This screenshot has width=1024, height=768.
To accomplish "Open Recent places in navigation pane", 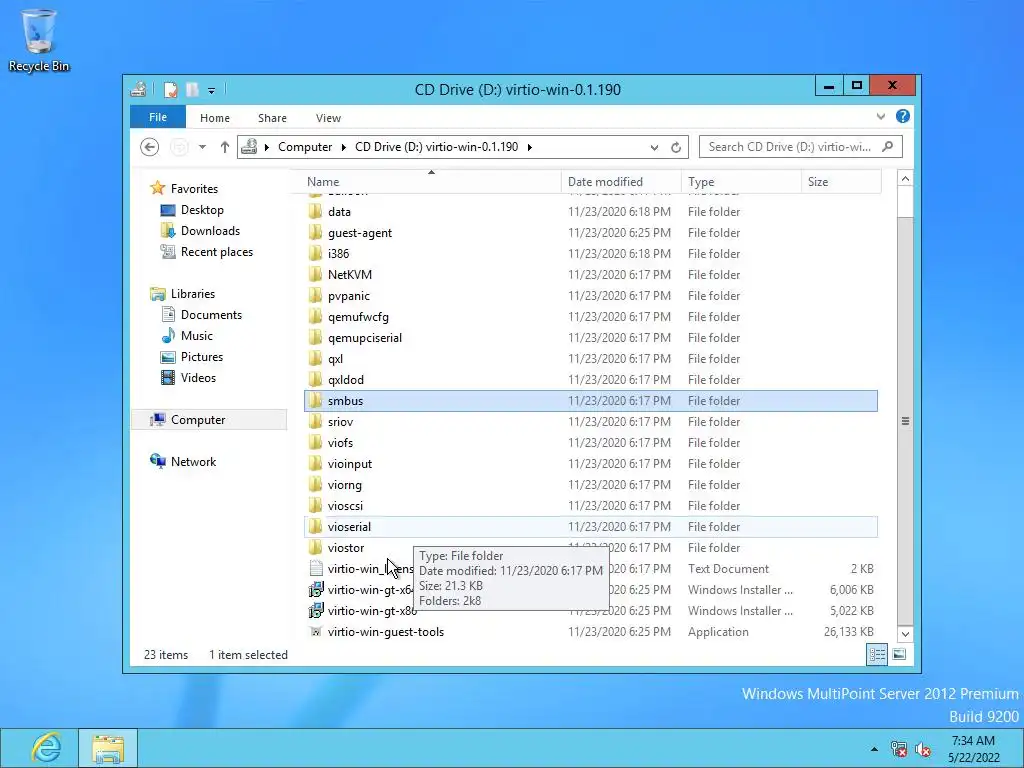I will pos(216,251).
